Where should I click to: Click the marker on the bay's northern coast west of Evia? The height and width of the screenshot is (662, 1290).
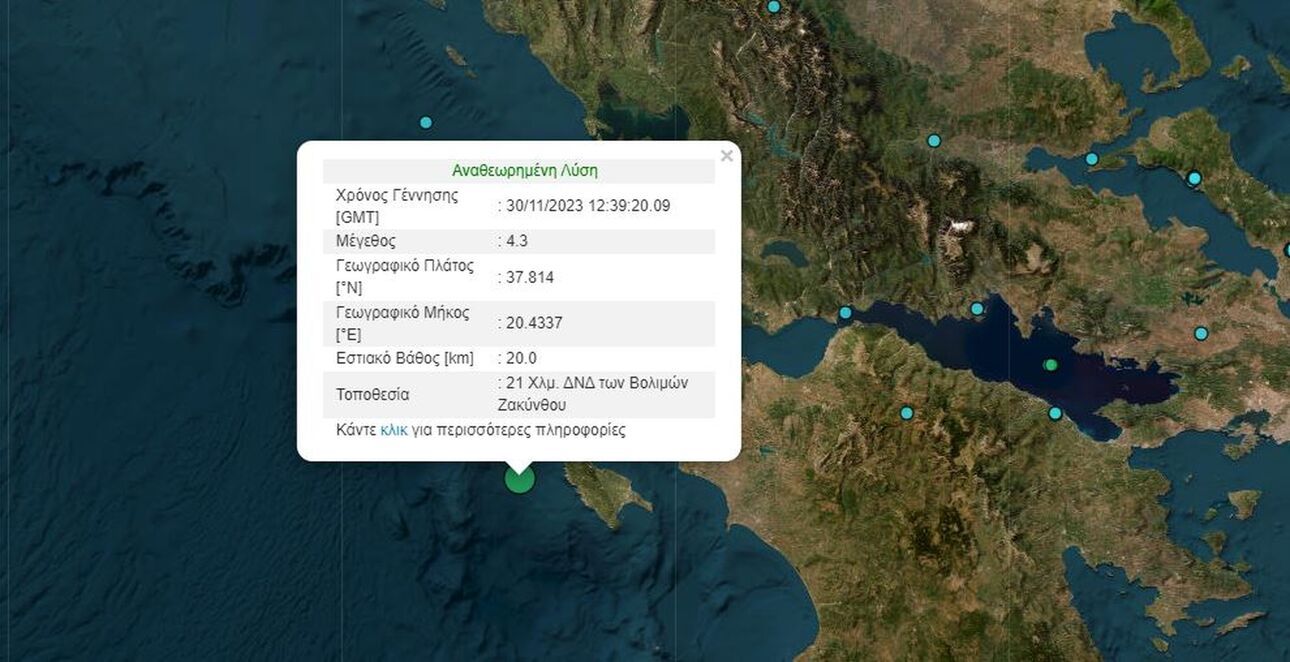(x=1092, y=159)
